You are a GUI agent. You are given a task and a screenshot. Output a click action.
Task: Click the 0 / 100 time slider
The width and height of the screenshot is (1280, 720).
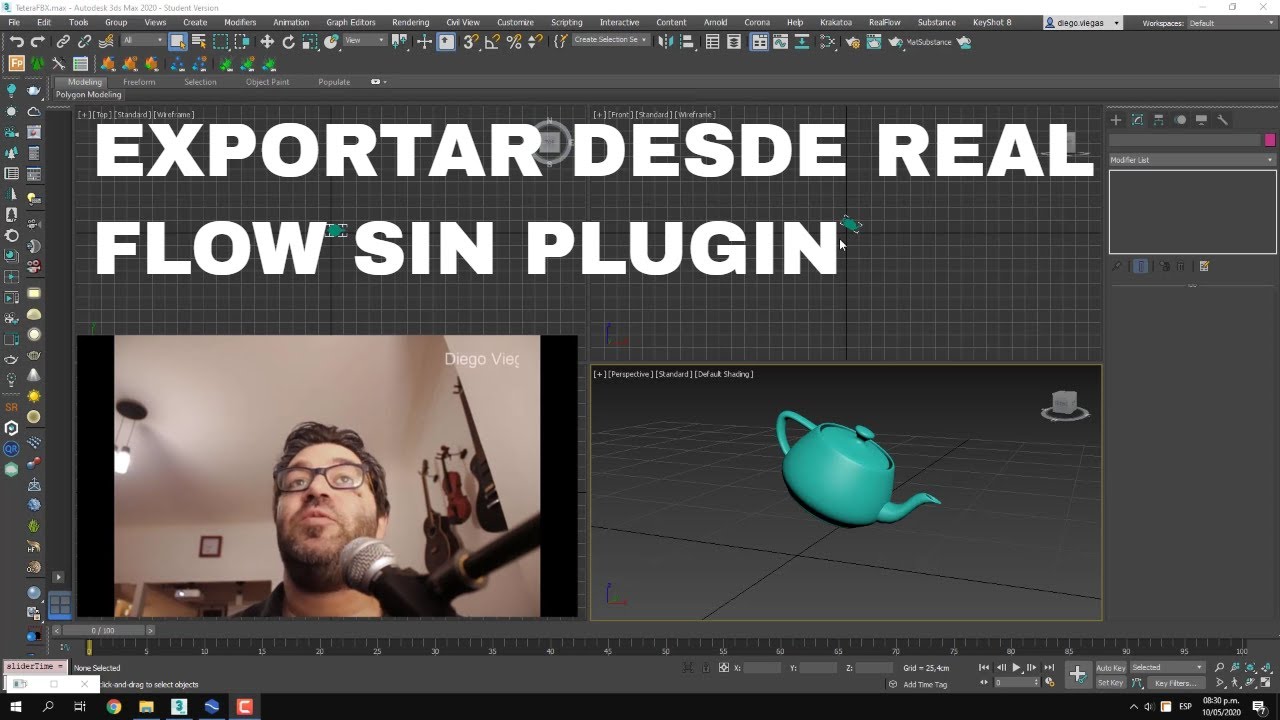pyautogui.click(x=102, y=630)
